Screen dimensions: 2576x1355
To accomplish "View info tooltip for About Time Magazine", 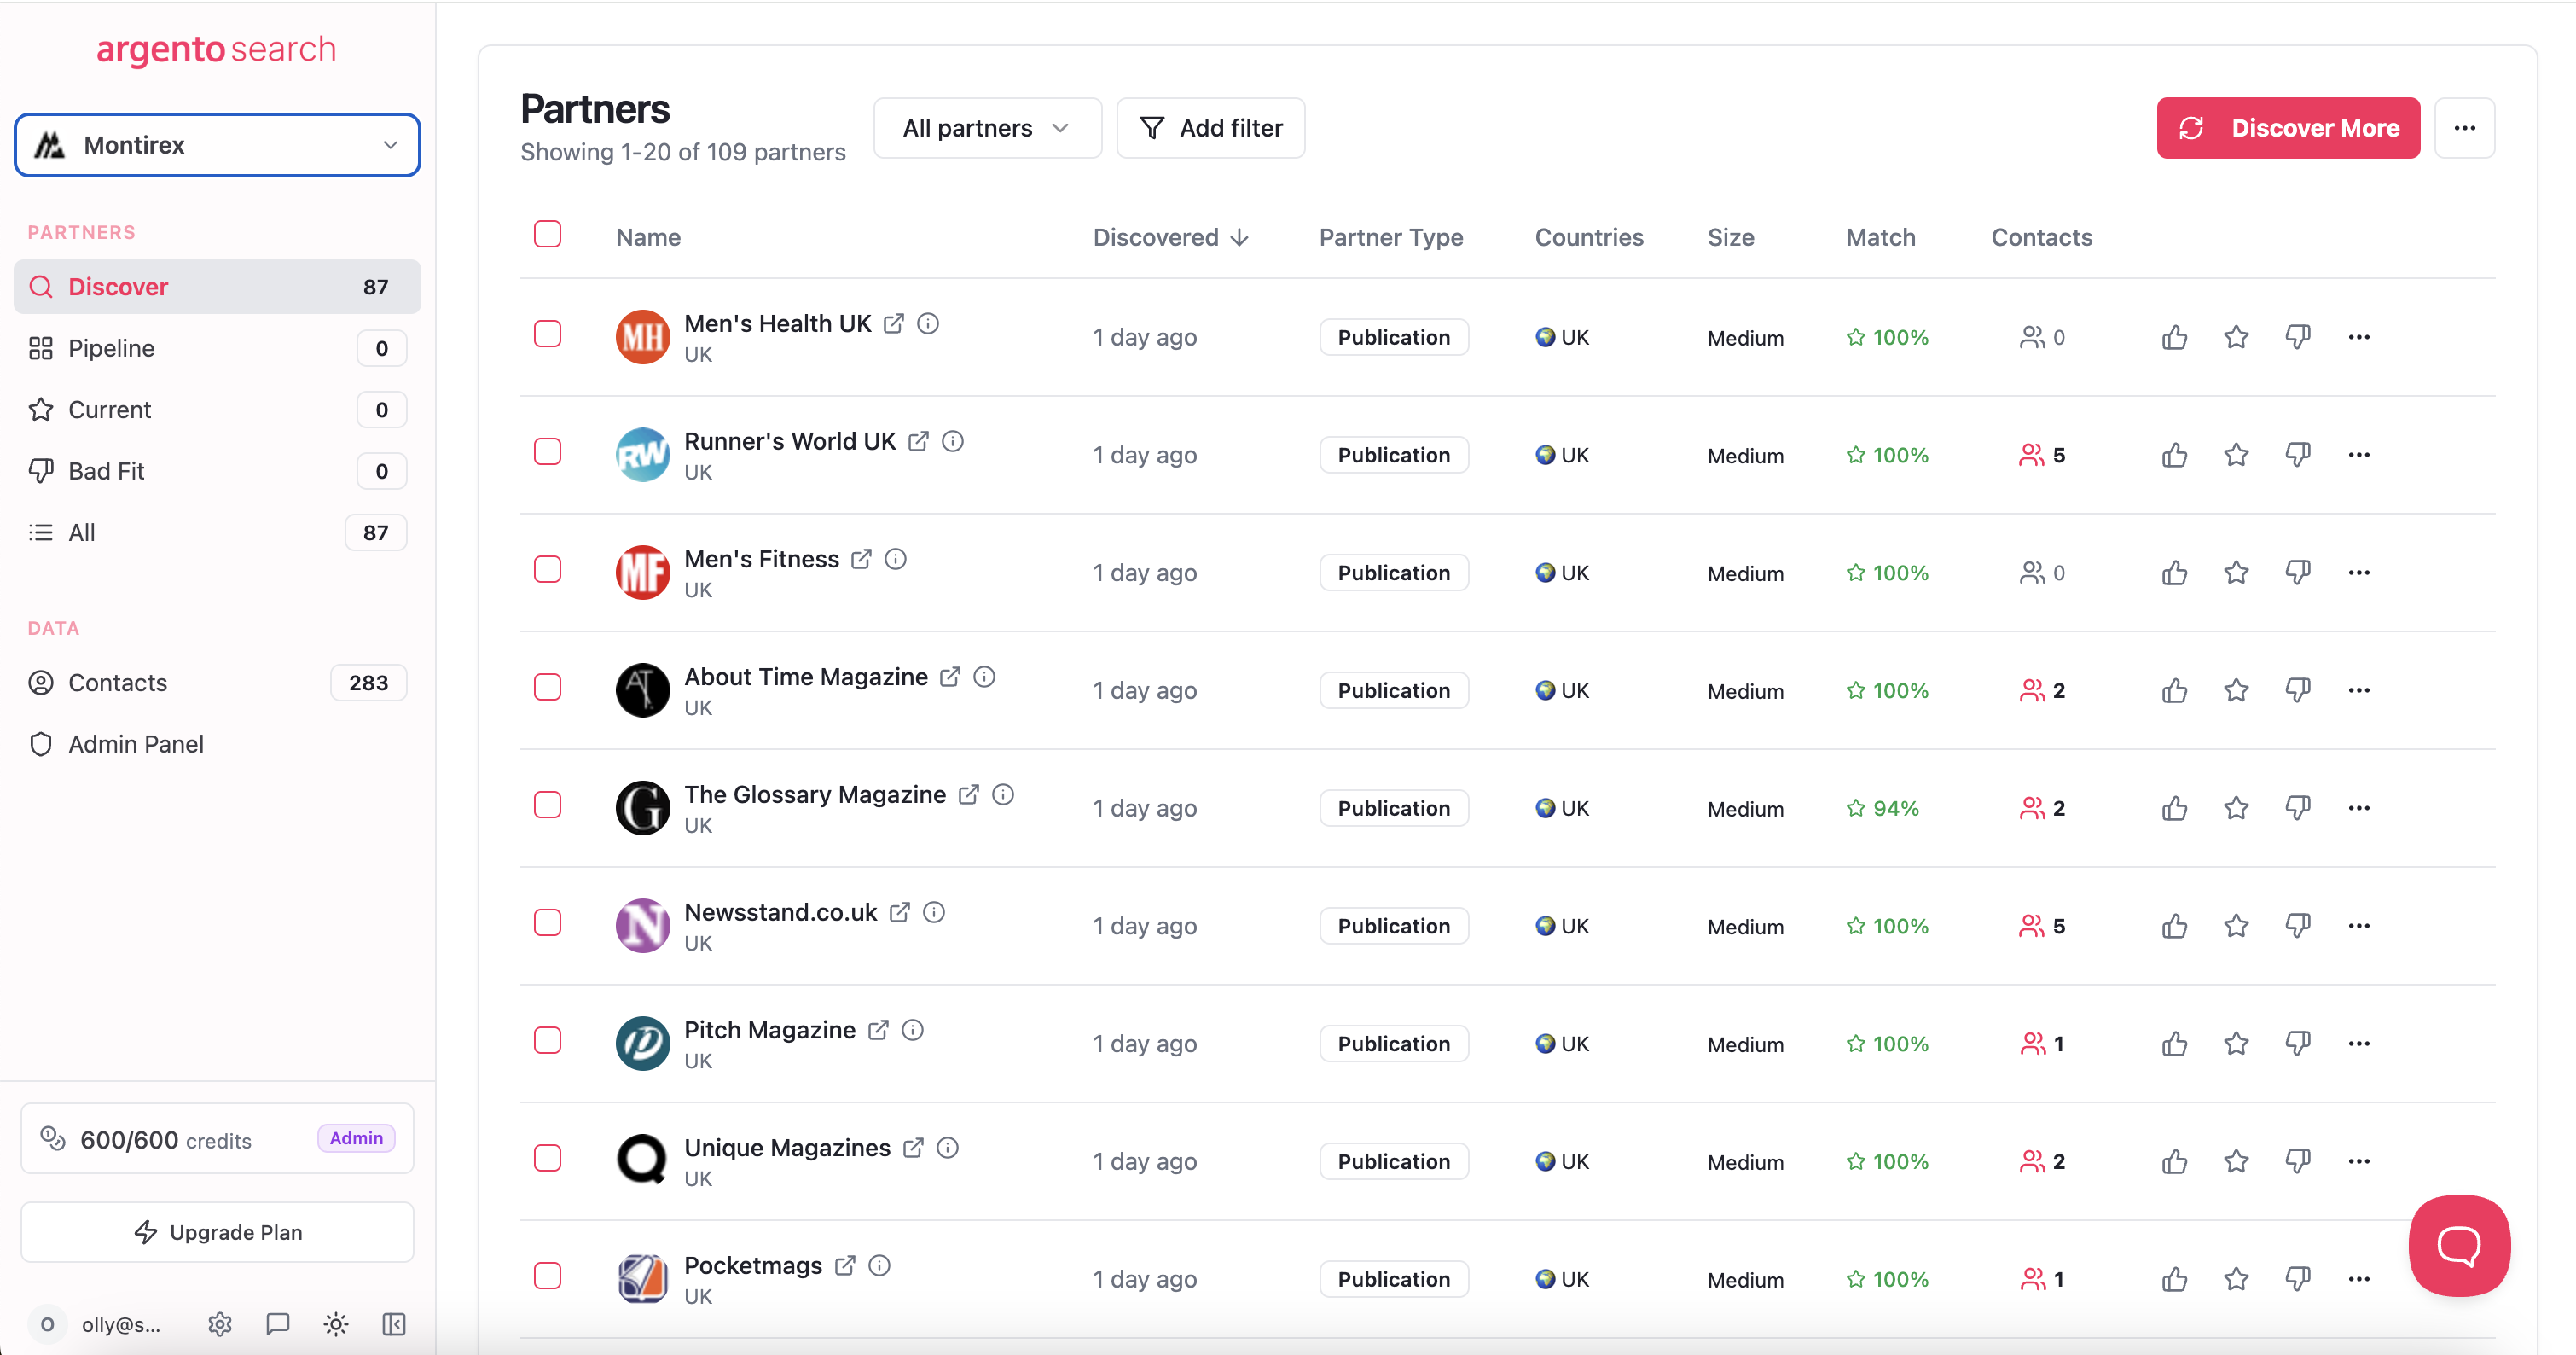I will 984,676.
